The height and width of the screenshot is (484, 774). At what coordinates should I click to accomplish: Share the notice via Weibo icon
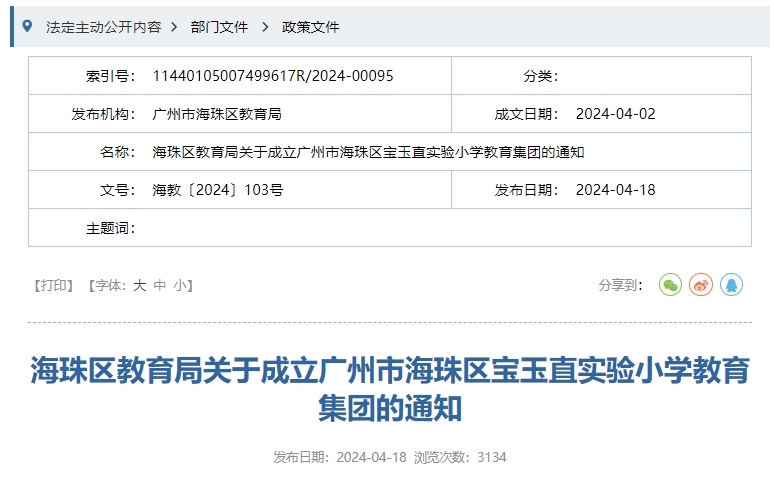pos(701,285)
